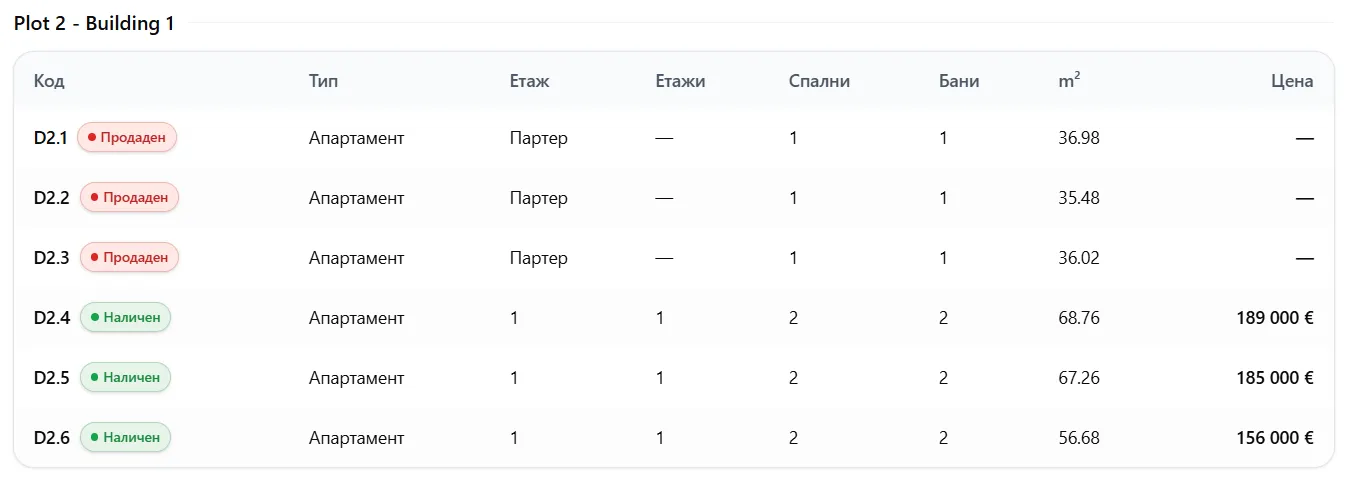Click the 68.76 area value
Image resolution: width=1350 pixels, height=492 pixels.
(1078, 318)
